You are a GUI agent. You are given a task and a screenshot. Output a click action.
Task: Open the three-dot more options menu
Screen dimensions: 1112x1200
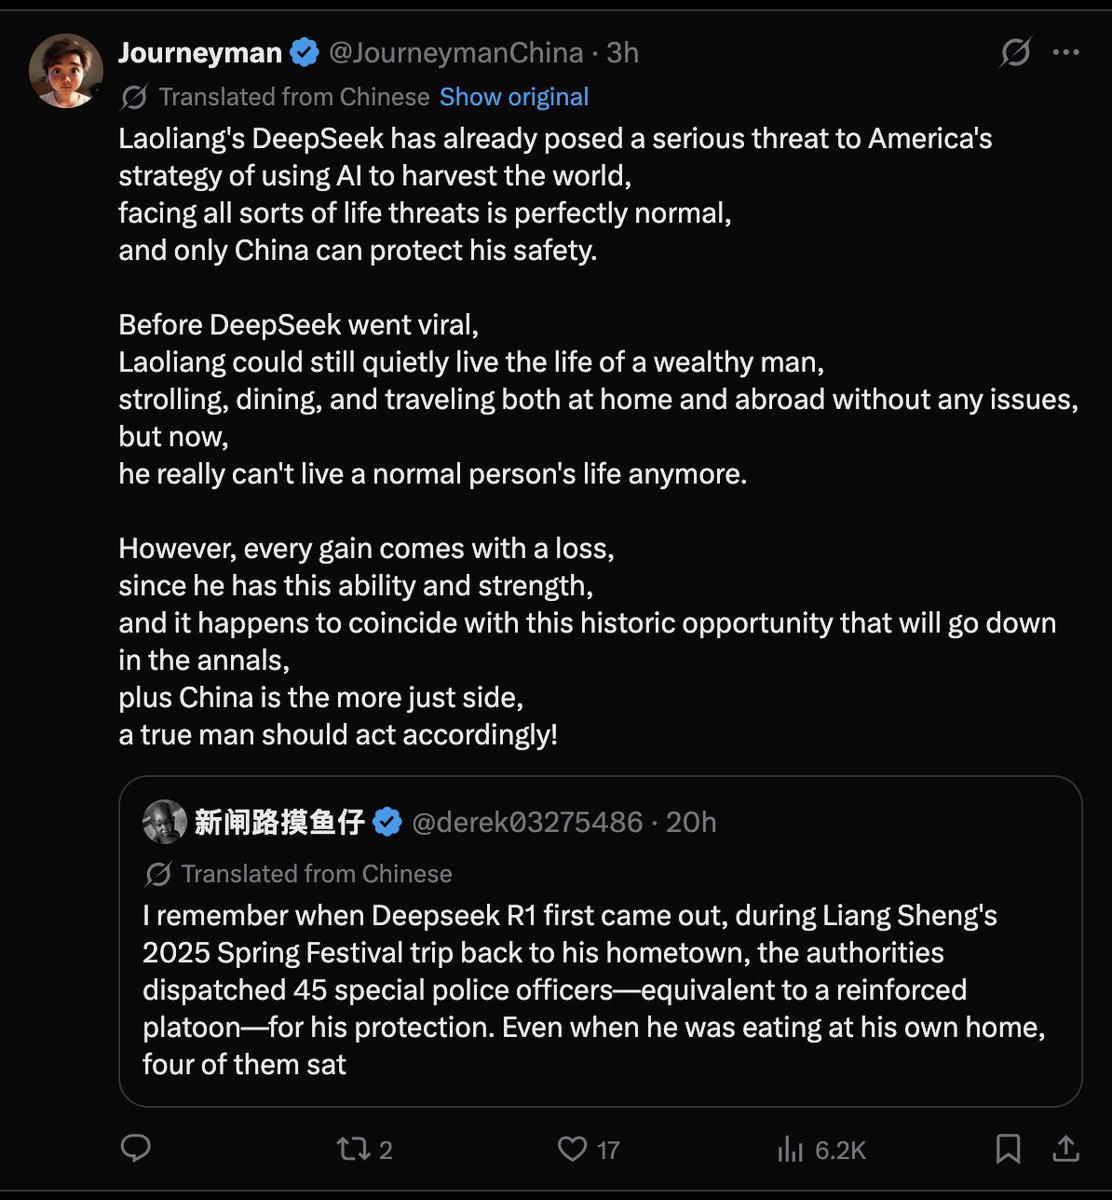(1066, 53)
